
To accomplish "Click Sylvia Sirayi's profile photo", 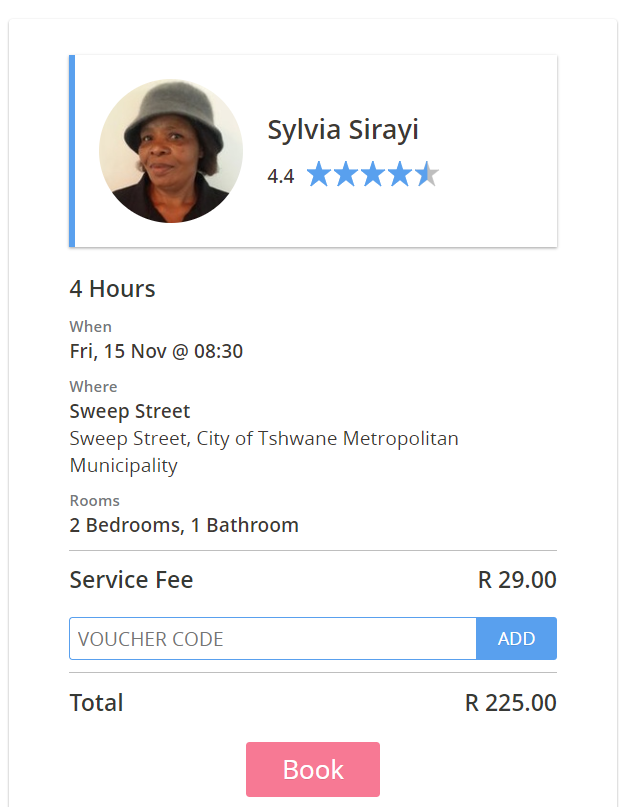I will point(171,151).
